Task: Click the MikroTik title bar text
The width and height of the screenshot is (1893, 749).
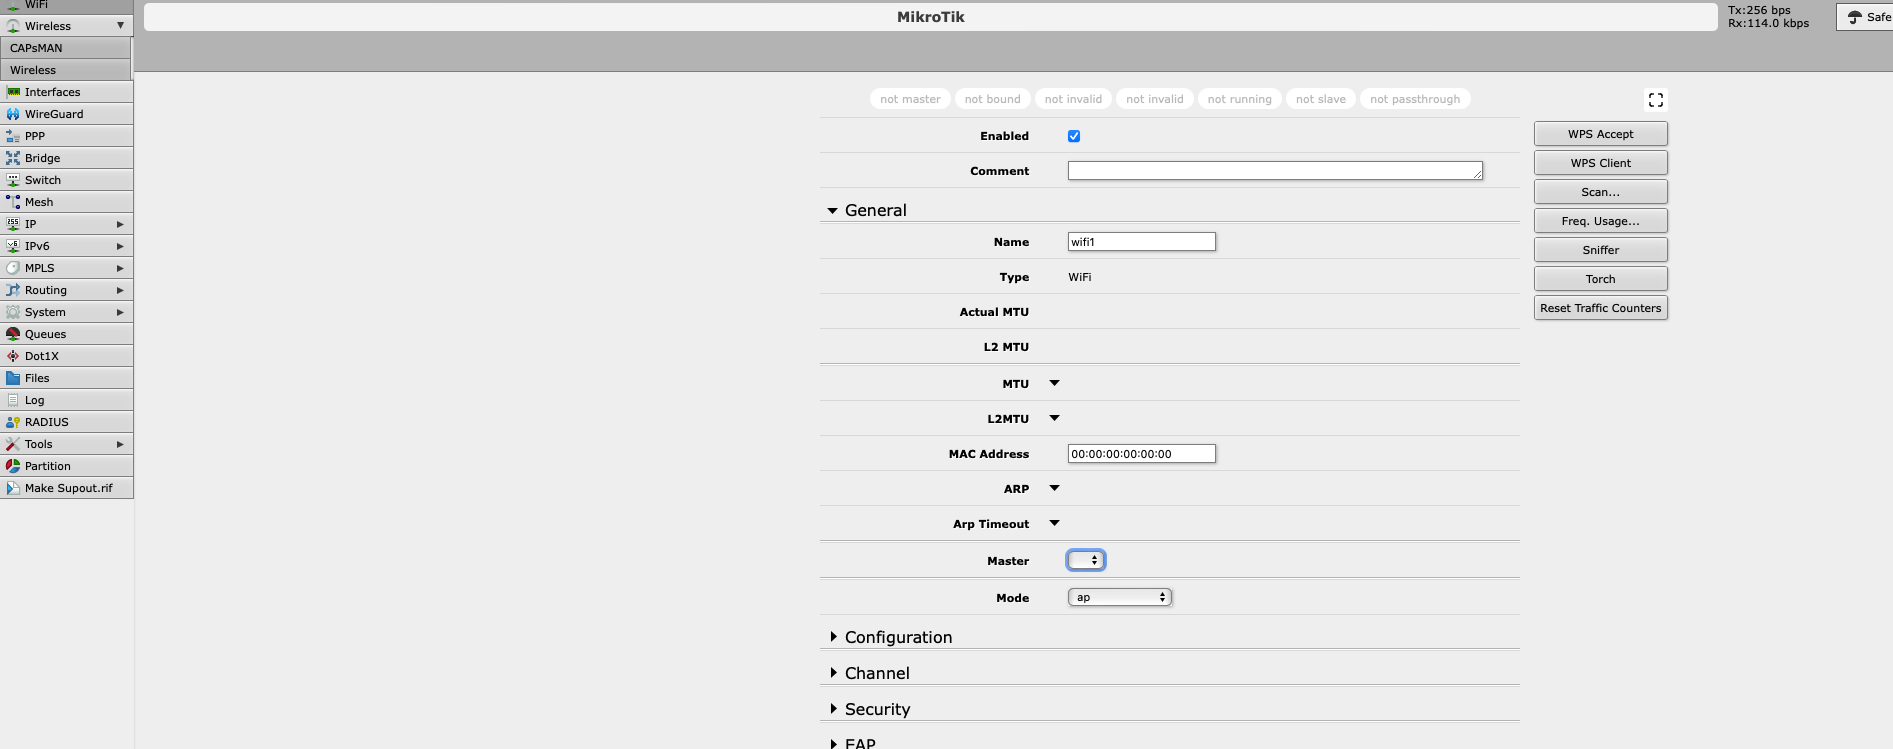Action: [x=931, y=17]
